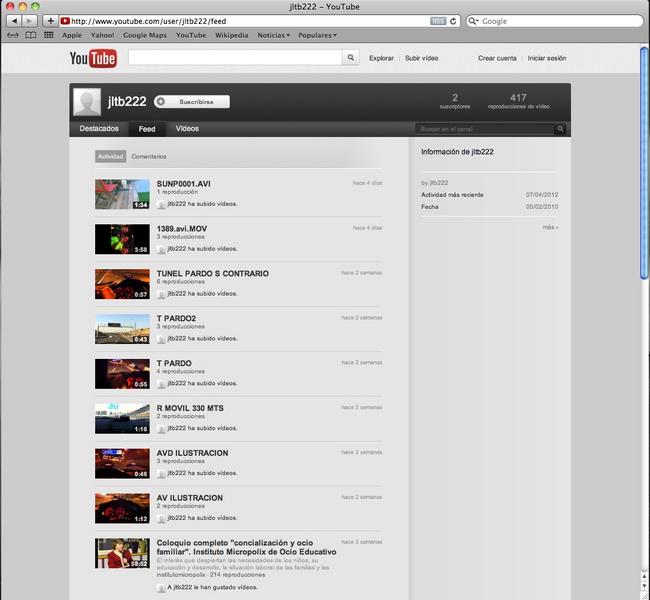Image resolution: width=650 pixels, height=600 pixels.
Task: Open the bookmarks book icon
Action: (x=31, y=35)
